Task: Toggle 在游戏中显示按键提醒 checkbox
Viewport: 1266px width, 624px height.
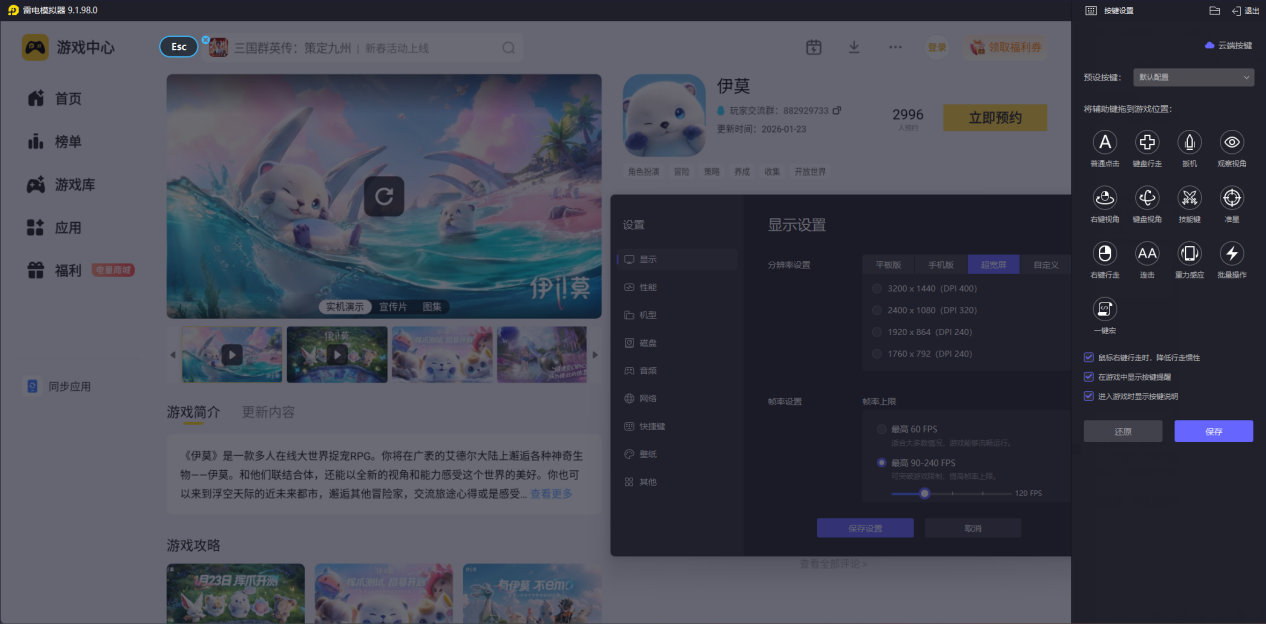Action: tap(1089, 377)
